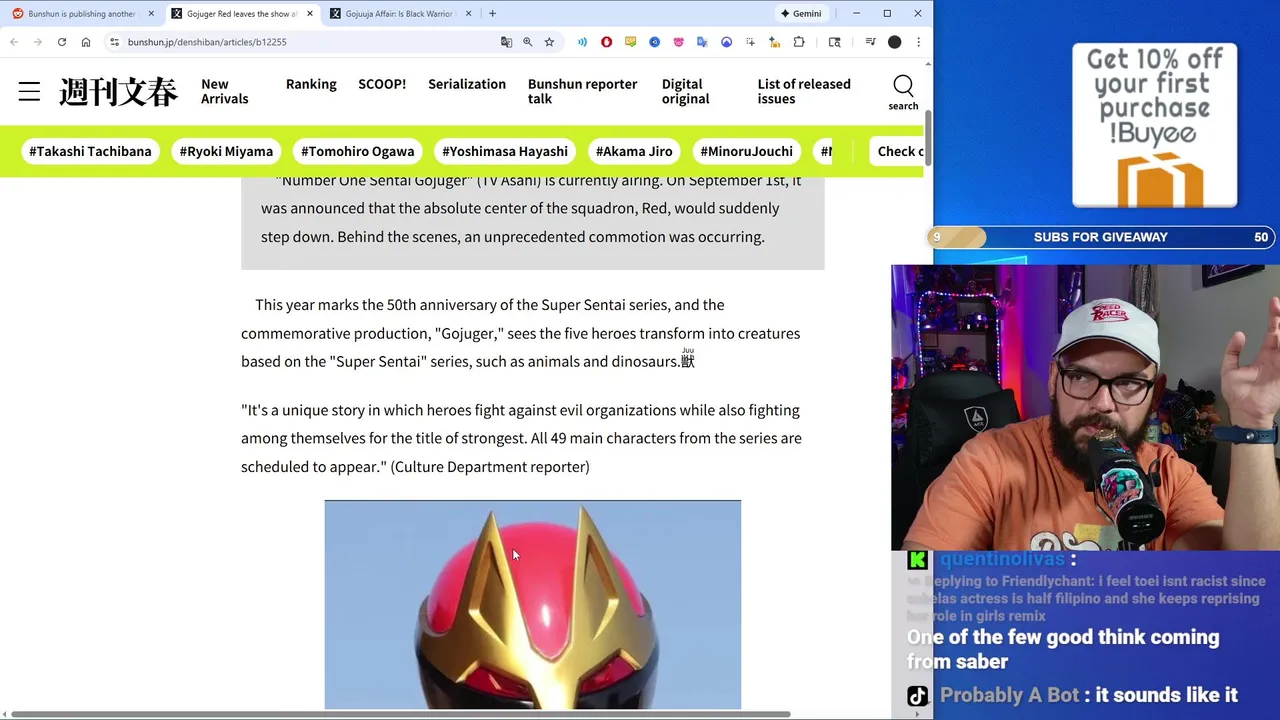Click the horizontal scrollbar at page bottom

tap(400, 714)
